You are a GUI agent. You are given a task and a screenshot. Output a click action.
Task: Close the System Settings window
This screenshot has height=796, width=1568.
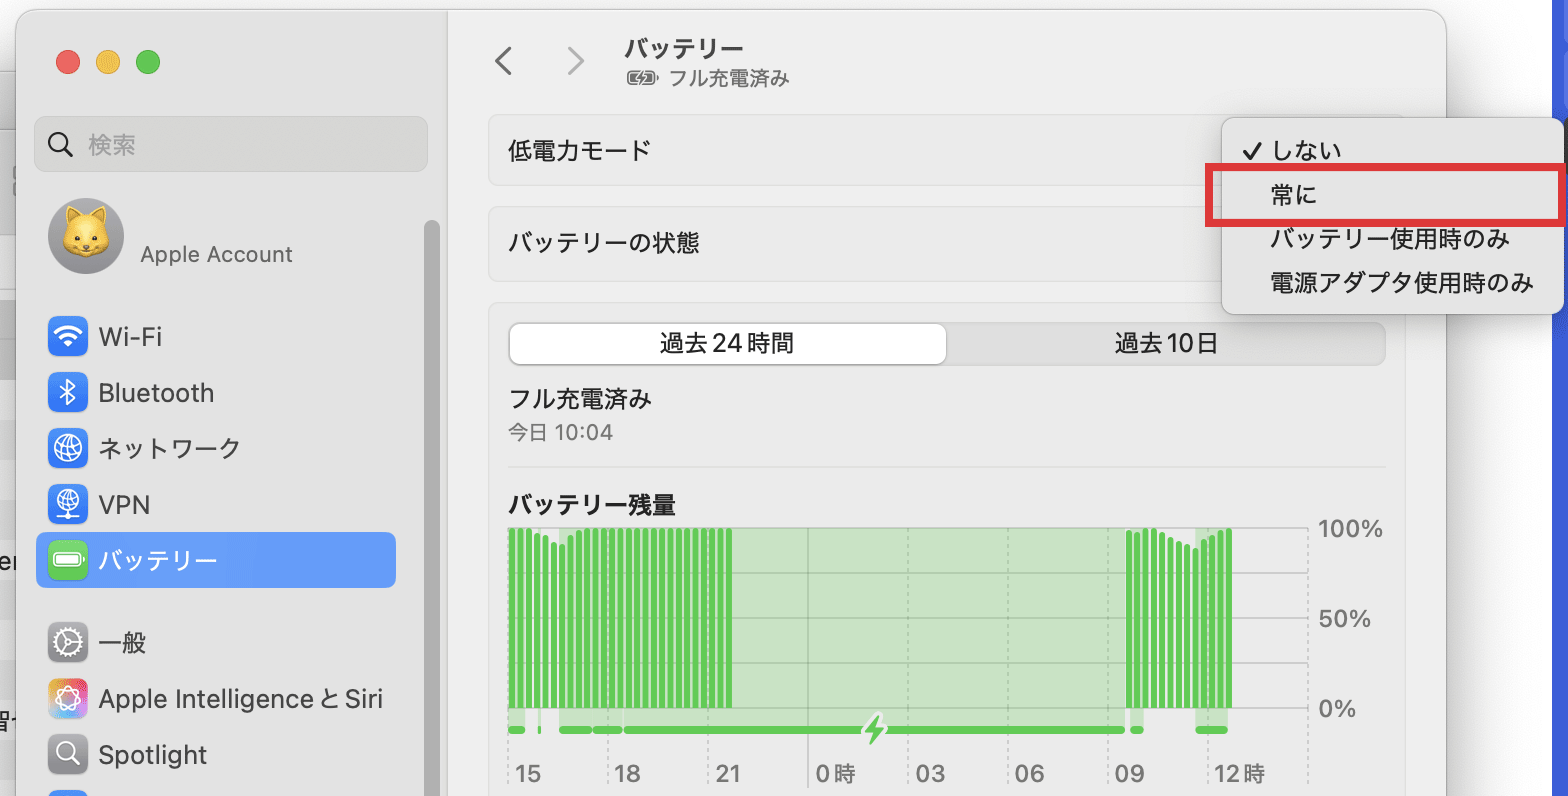(68, 62)
